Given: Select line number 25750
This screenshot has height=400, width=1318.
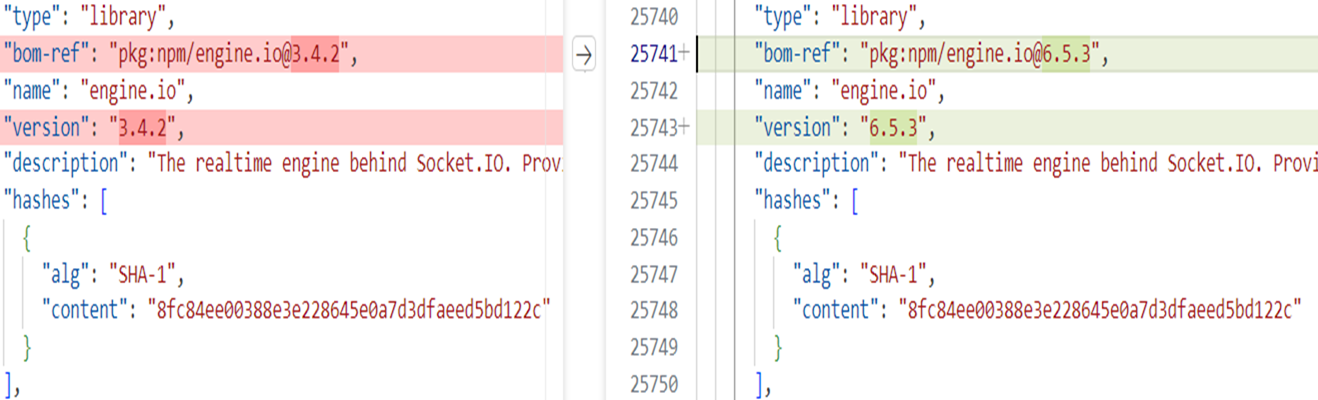Looking at the screenshot, I should pos(655,384).
